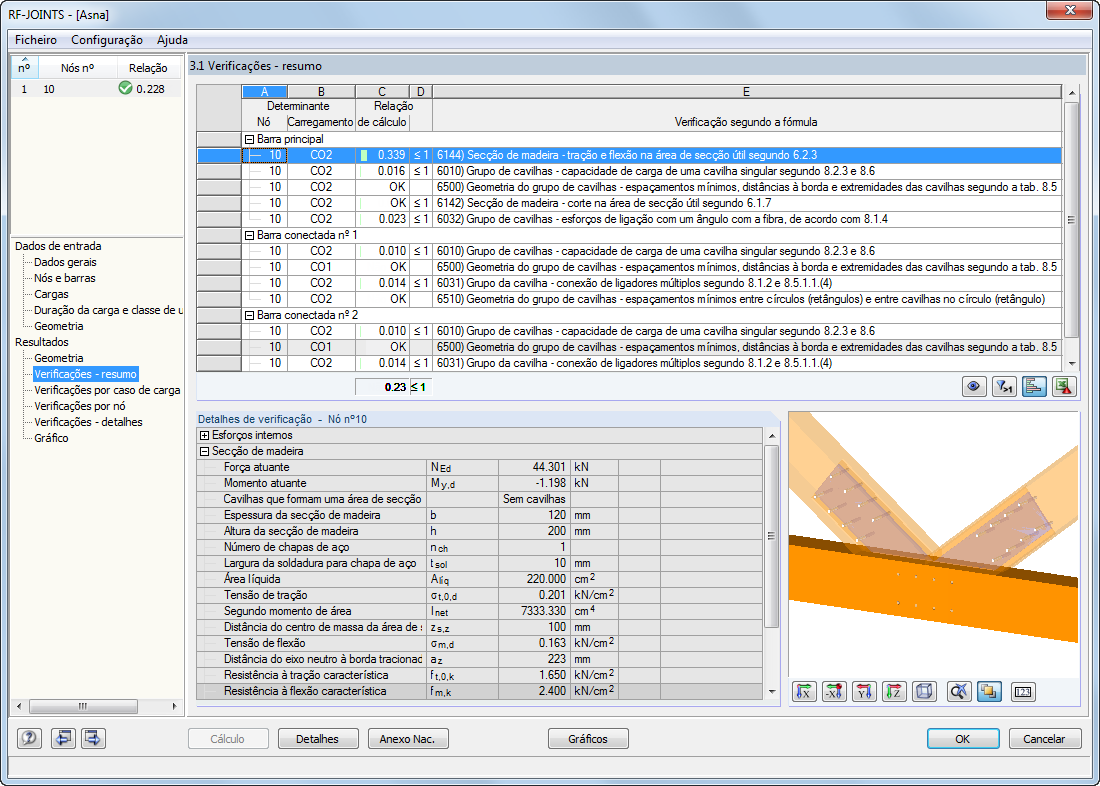1100x786 pixels.
Task: Click the Anexo Nac. button
Action: click(x=408, y=739)
